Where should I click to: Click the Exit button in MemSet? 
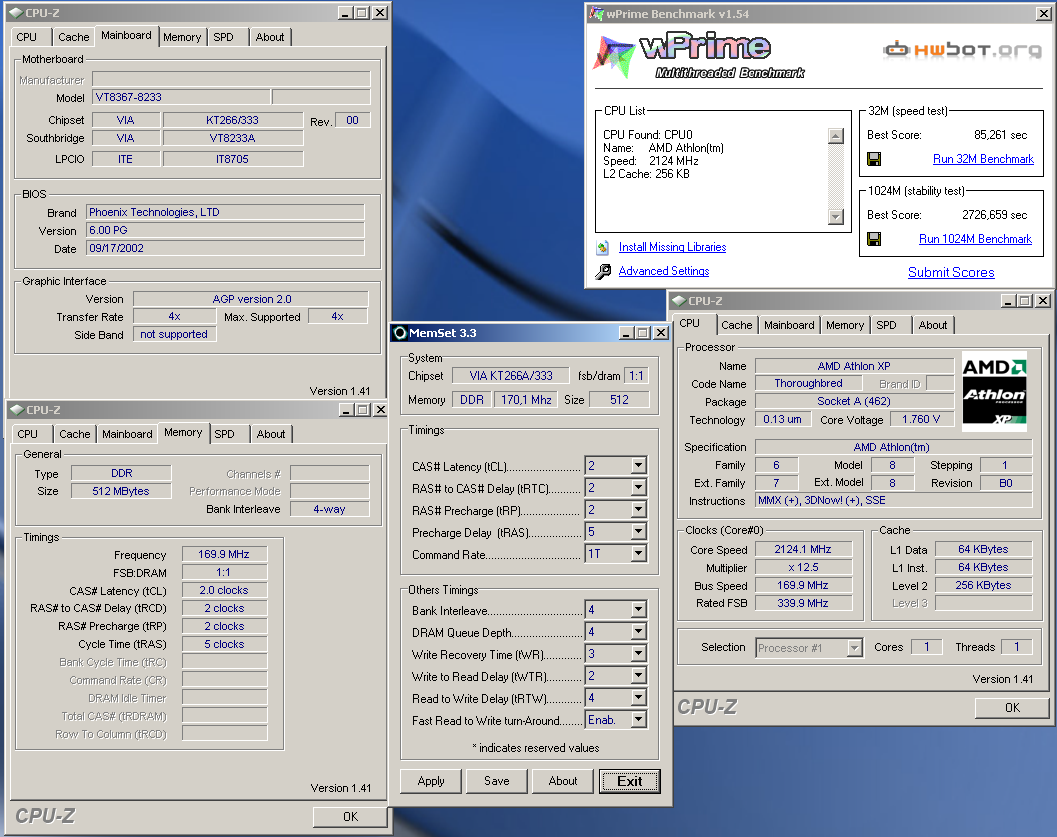click(x=630, y=781)
